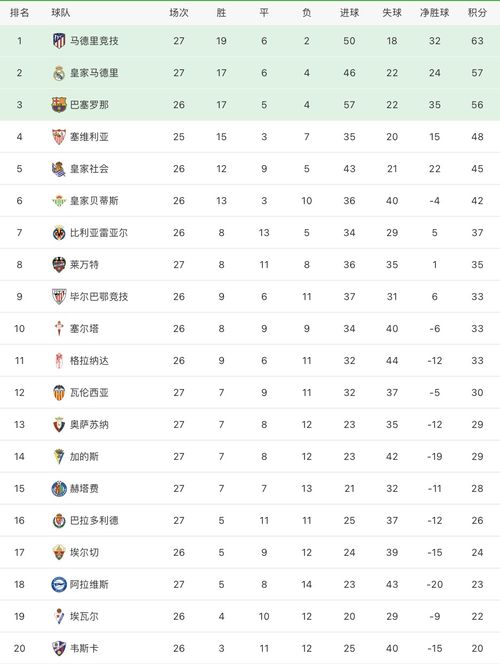Tap the Villarreal yellow crest
The width and height of the screenshot is (500, 664).
[x=59, y=232]
